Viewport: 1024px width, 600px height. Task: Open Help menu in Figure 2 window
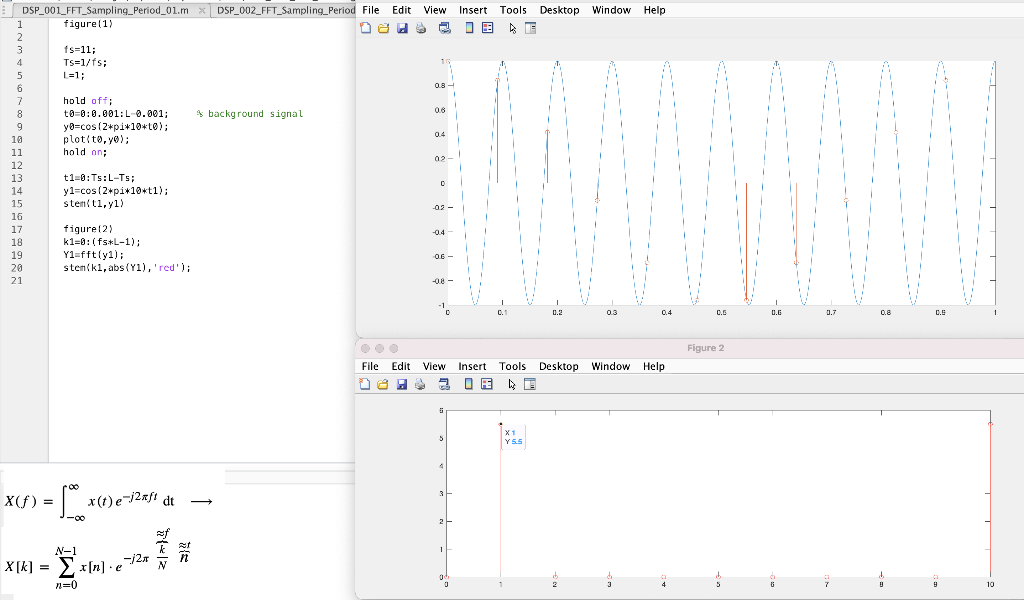pos(654,366)
